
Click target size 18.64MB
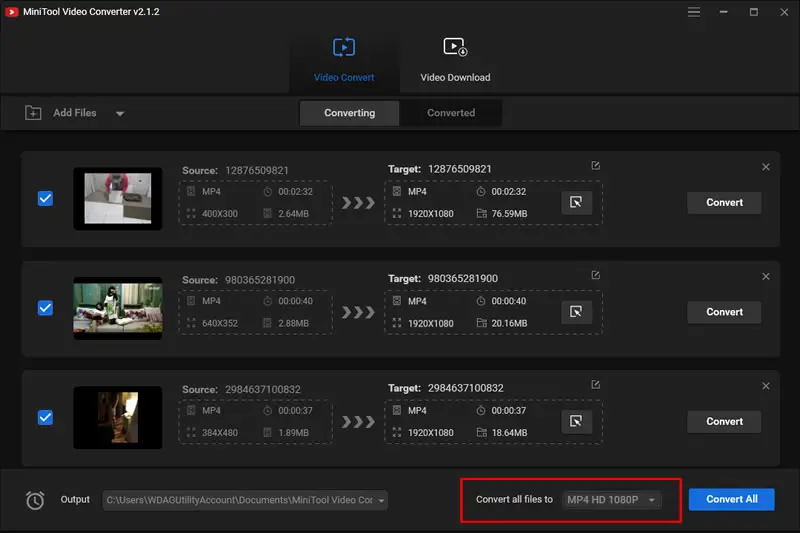[509, 433]
